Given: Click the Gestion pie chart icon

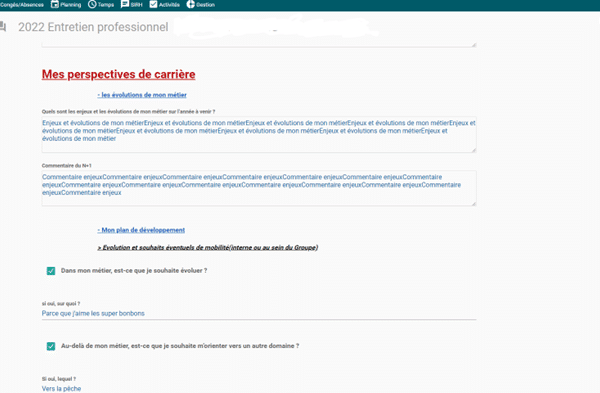Looking at the screenshot, I should [190, 4].
